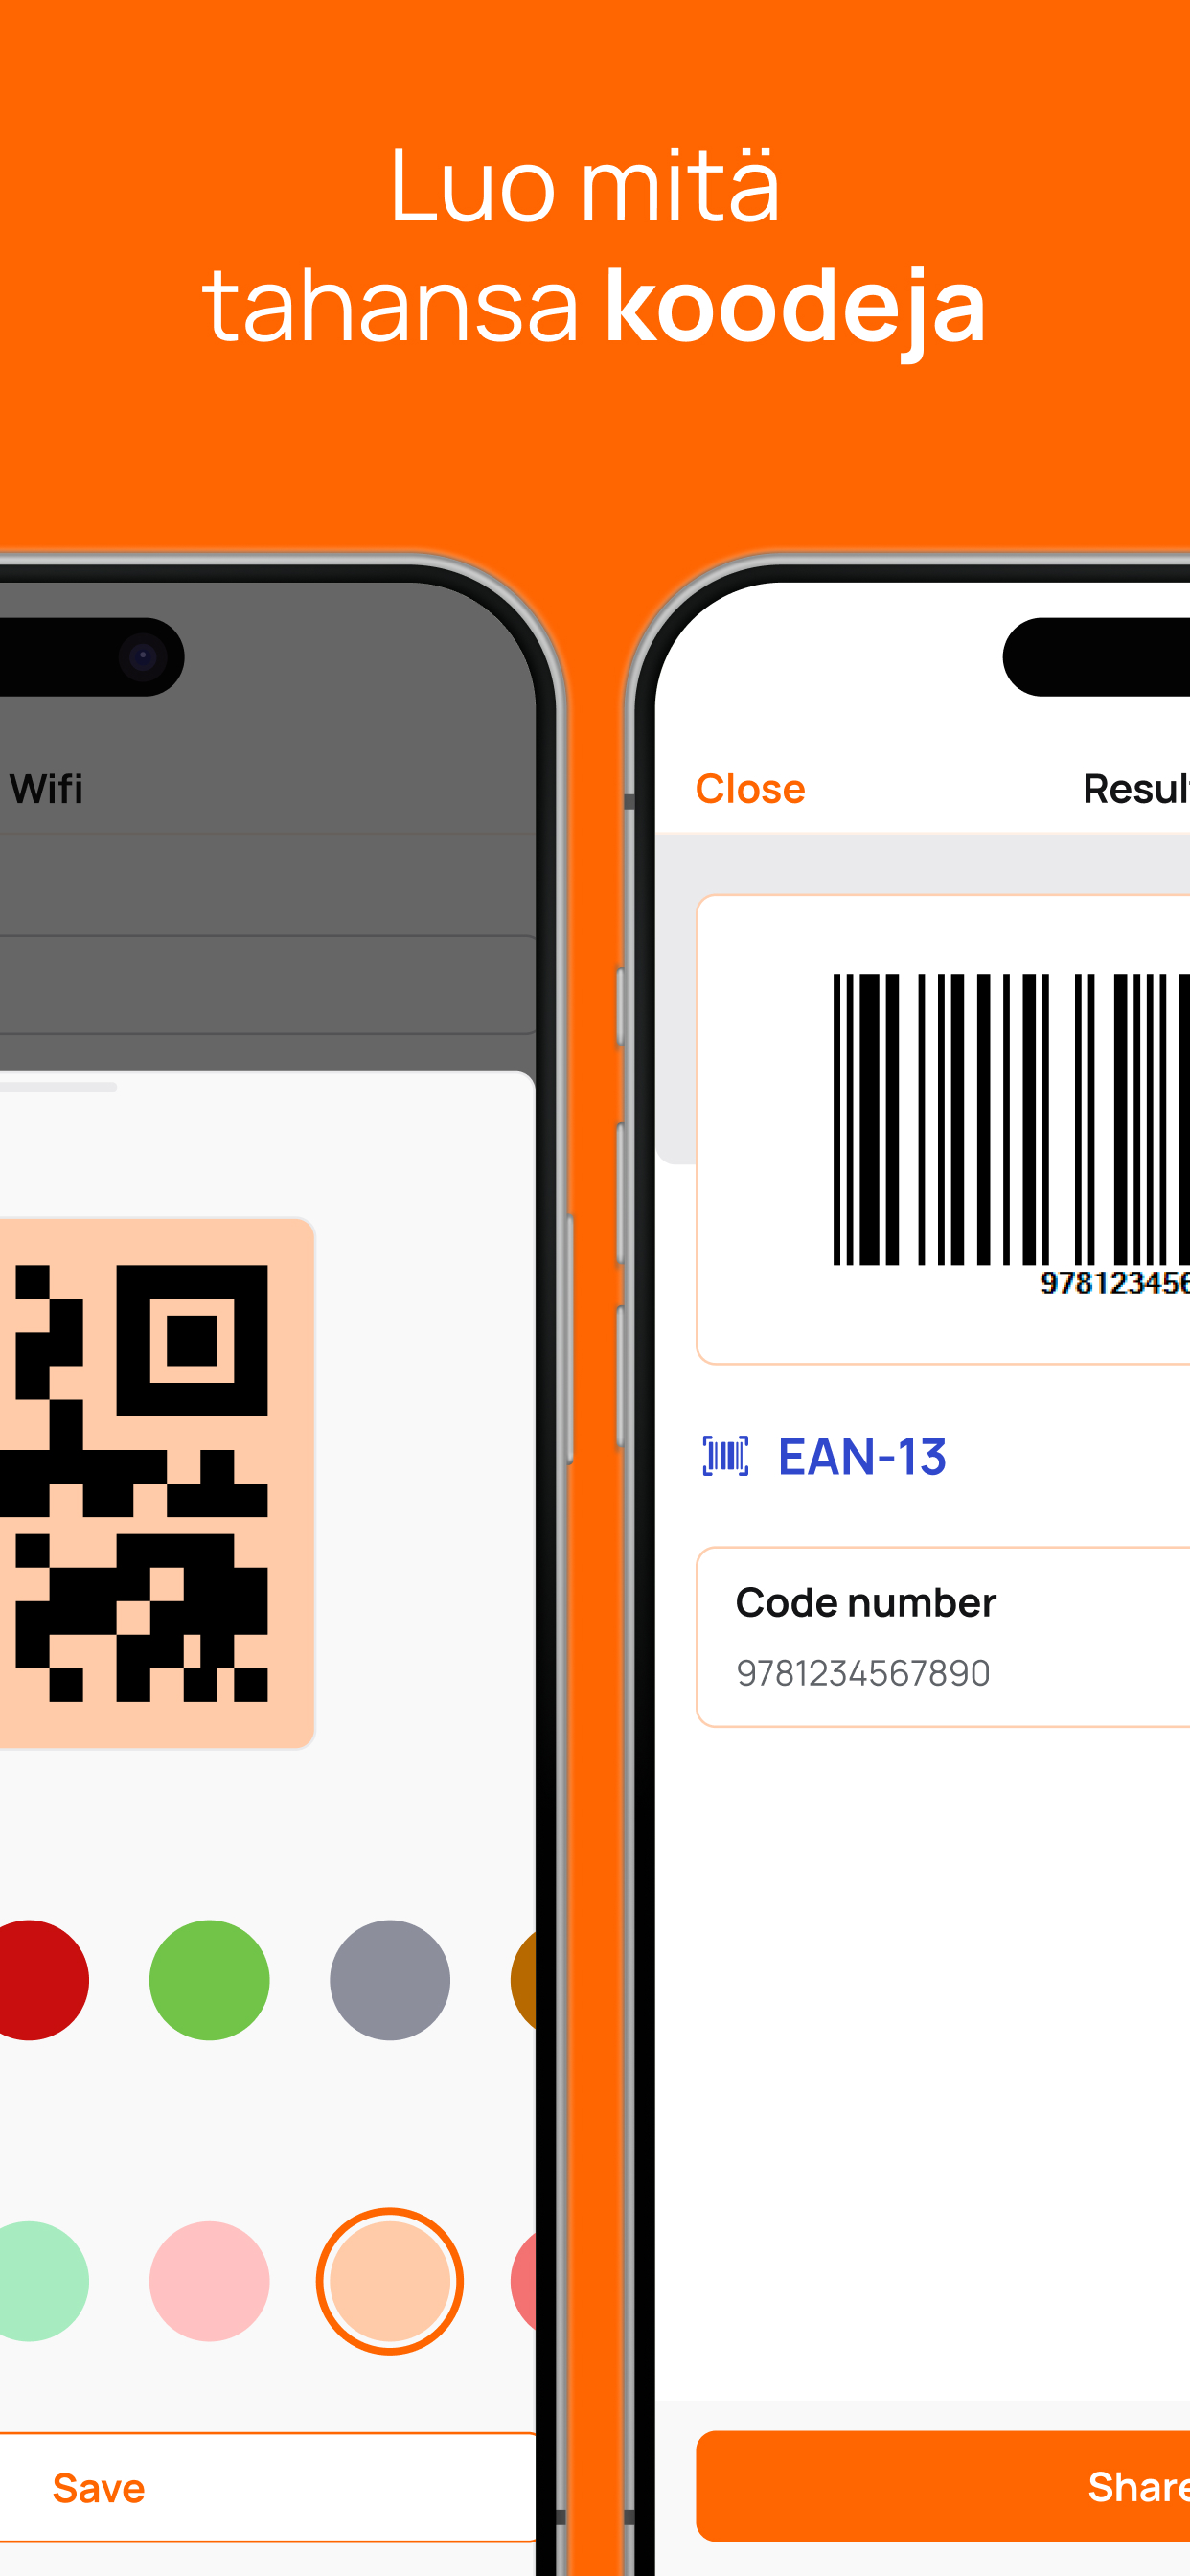Tap the peach QR code preview
Screen dimensions: 1190x2576
pyautogui.click(x=157, y=1483)
